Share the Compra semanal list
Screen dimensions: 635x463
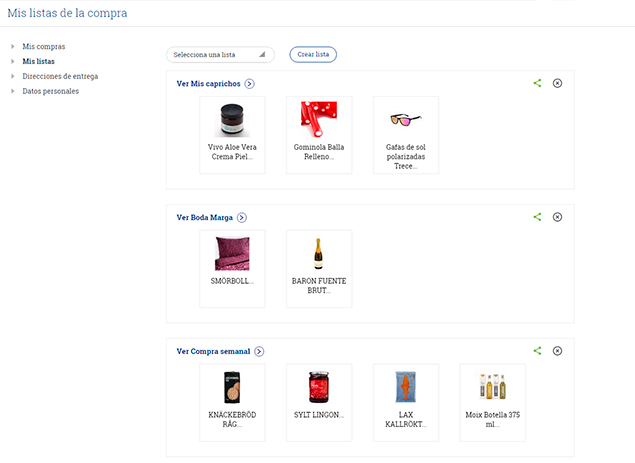click(538, 351)
